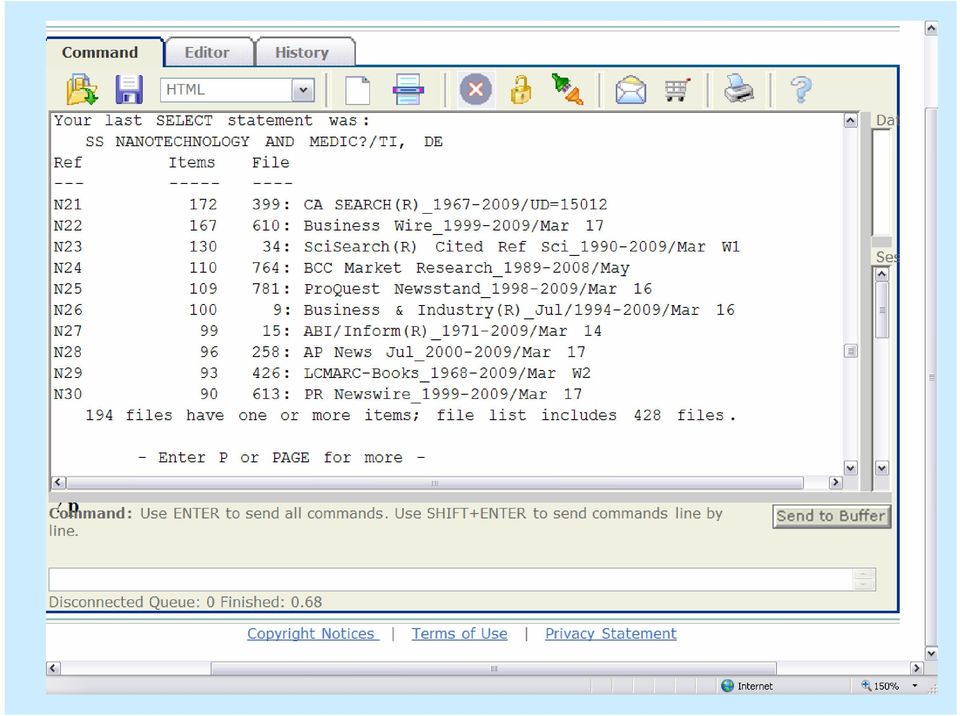Click the output pane scroll up arrow

[850, 120]
